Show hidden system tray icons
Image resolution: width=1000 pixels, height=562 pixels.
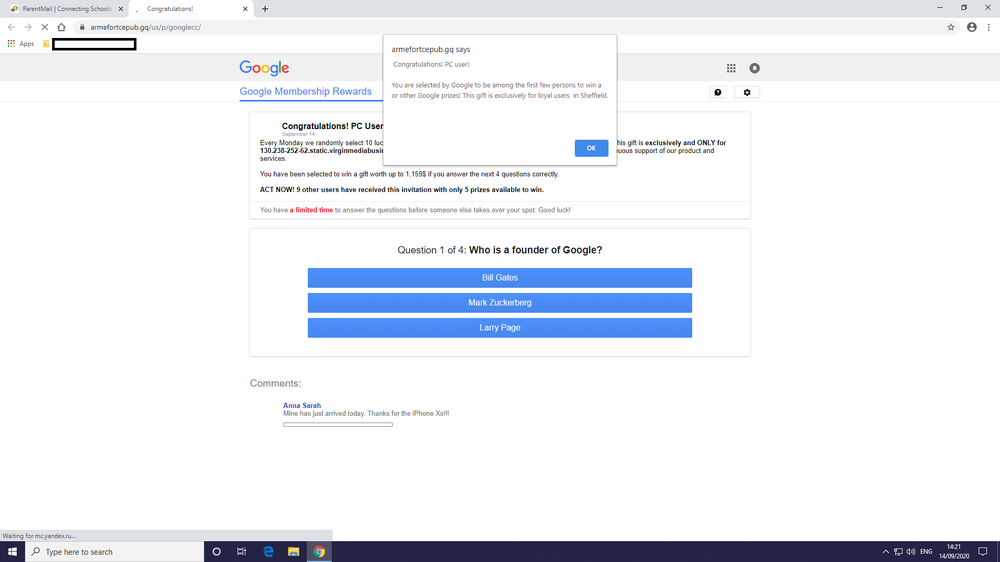coord(885,551)
